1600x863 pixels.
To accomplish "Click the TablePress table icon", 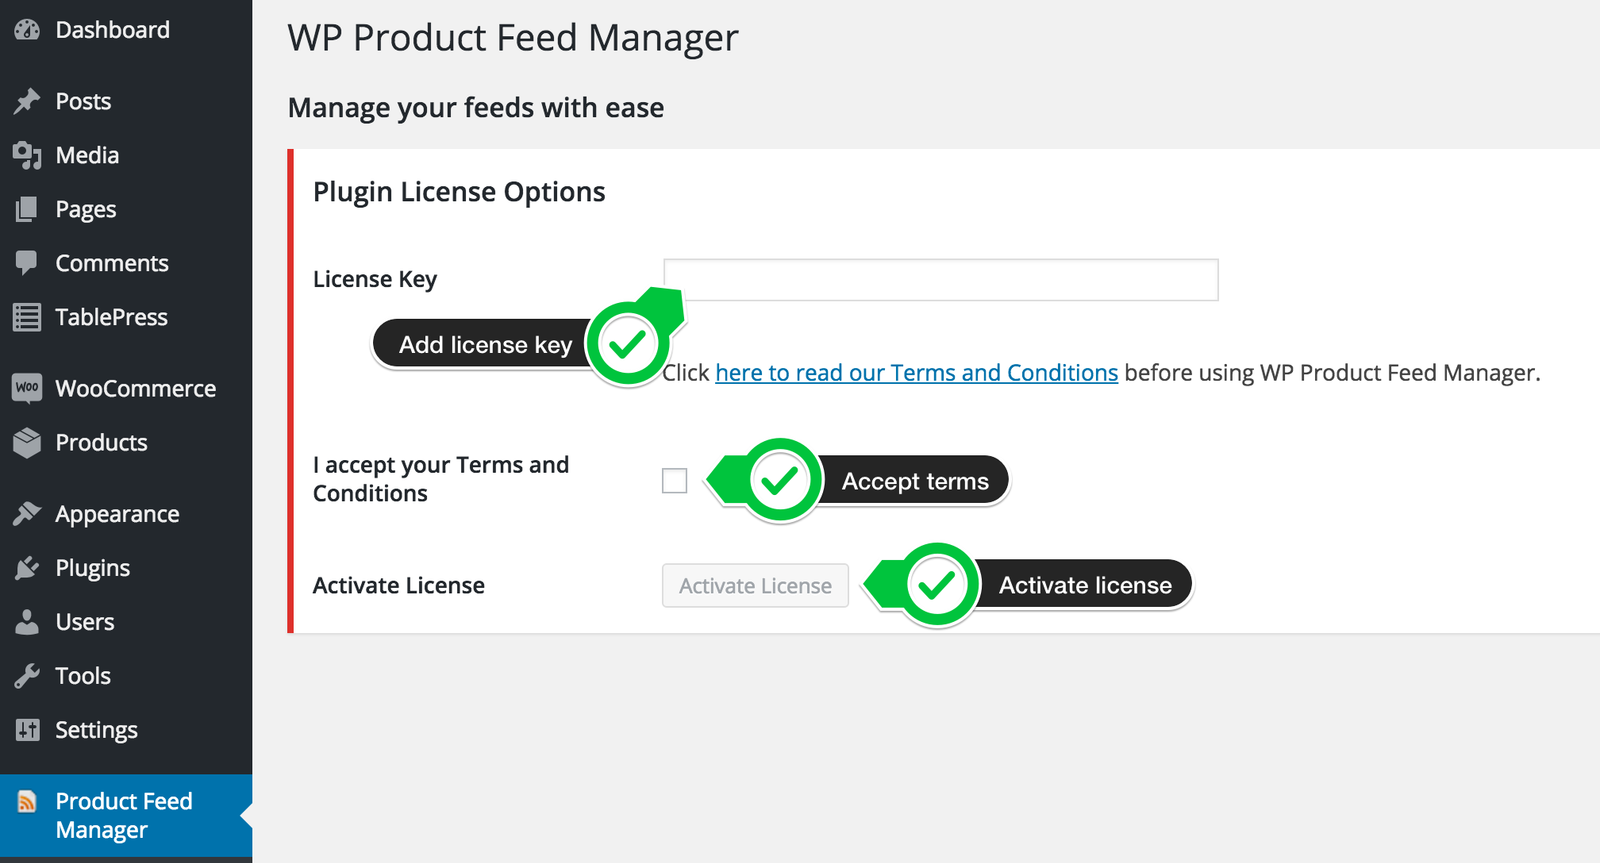I will point(27,317).
